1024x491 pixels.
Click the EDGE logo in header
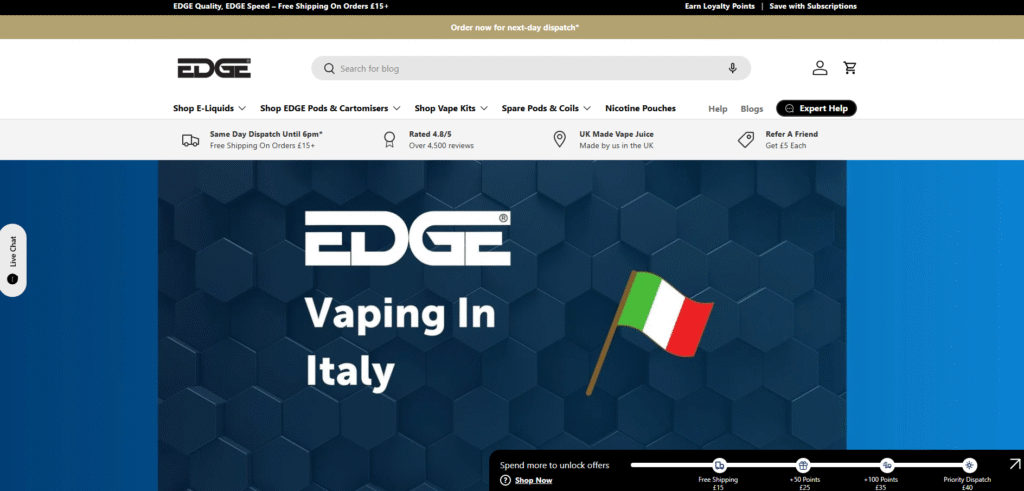click(x=214, y=68)
